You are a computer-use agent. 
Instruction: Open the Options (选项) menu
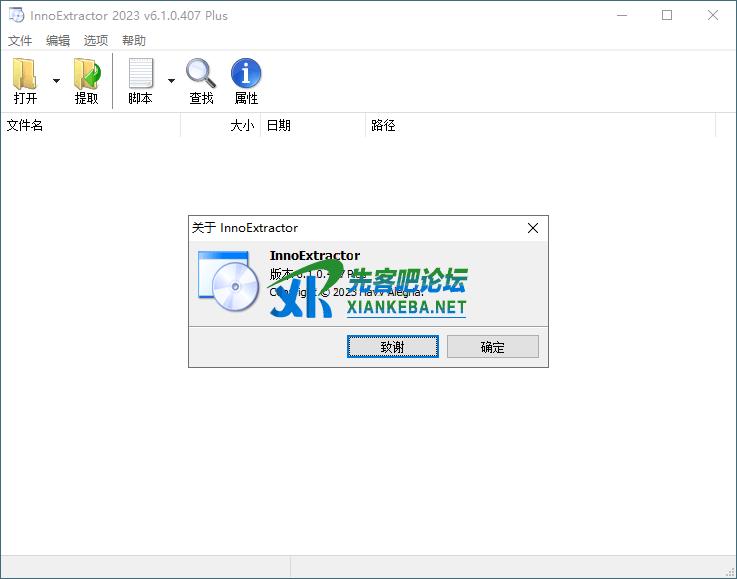(x=96, y=41)
